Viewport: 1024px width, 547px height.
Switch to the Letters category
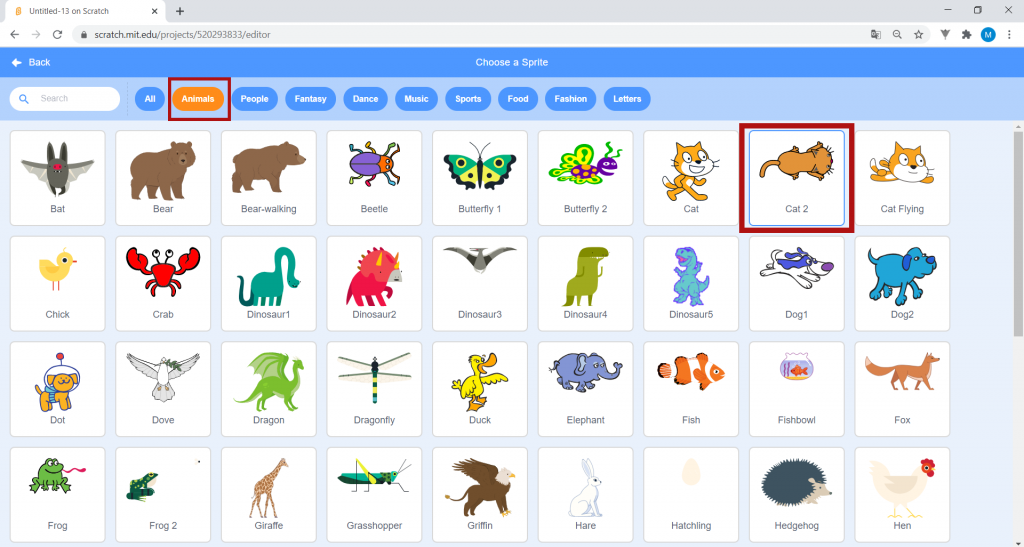point(627,99)
